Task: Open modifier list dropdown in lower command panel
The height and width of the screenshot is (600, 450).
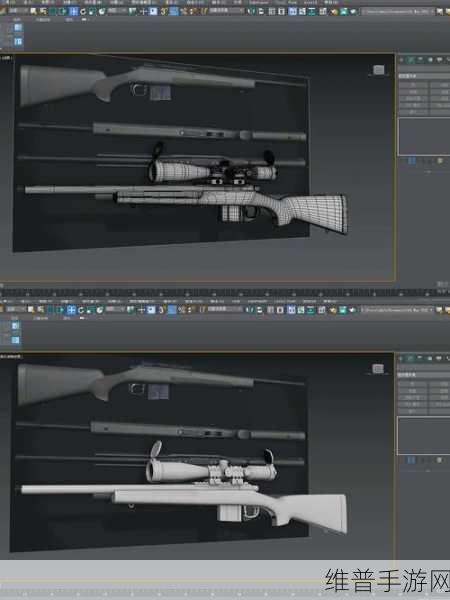Action: [x=424, y=375]
